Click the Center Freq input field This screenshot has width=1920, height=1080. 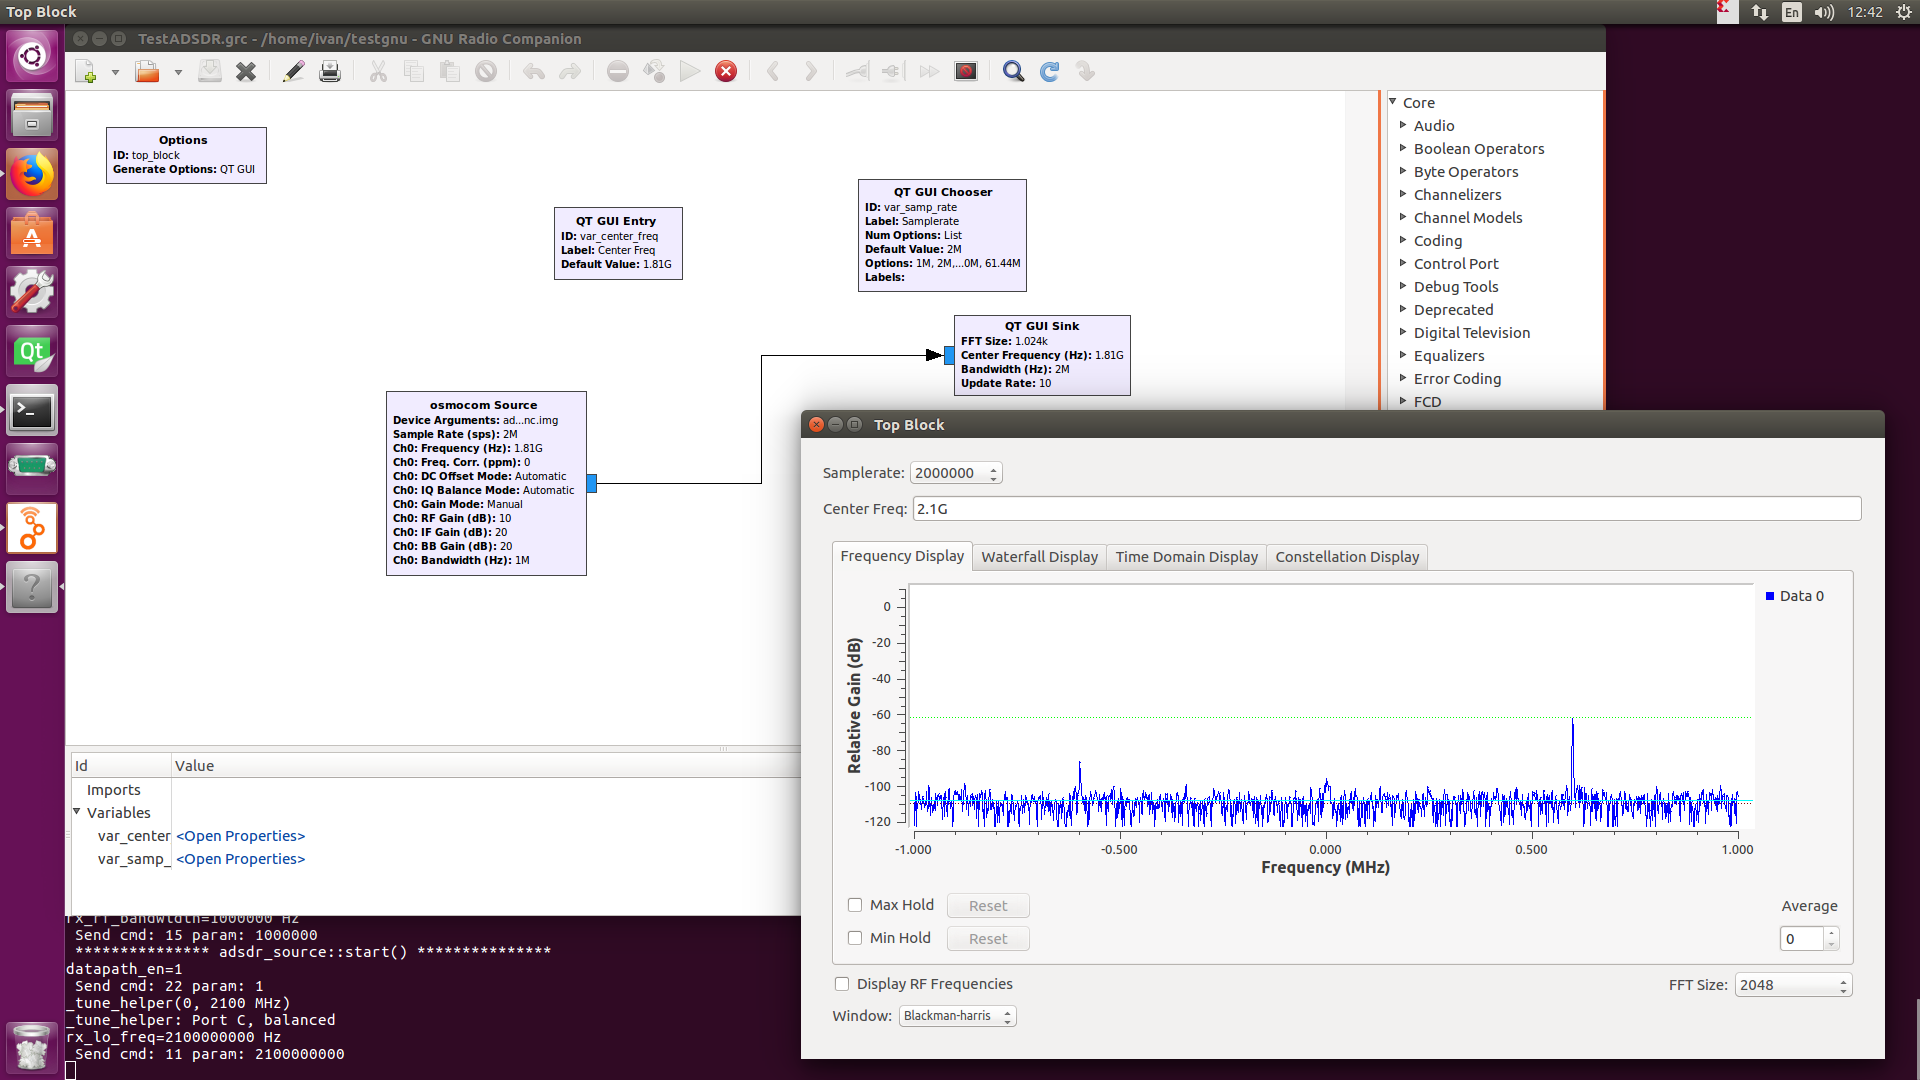click(x=1386, y=509)
